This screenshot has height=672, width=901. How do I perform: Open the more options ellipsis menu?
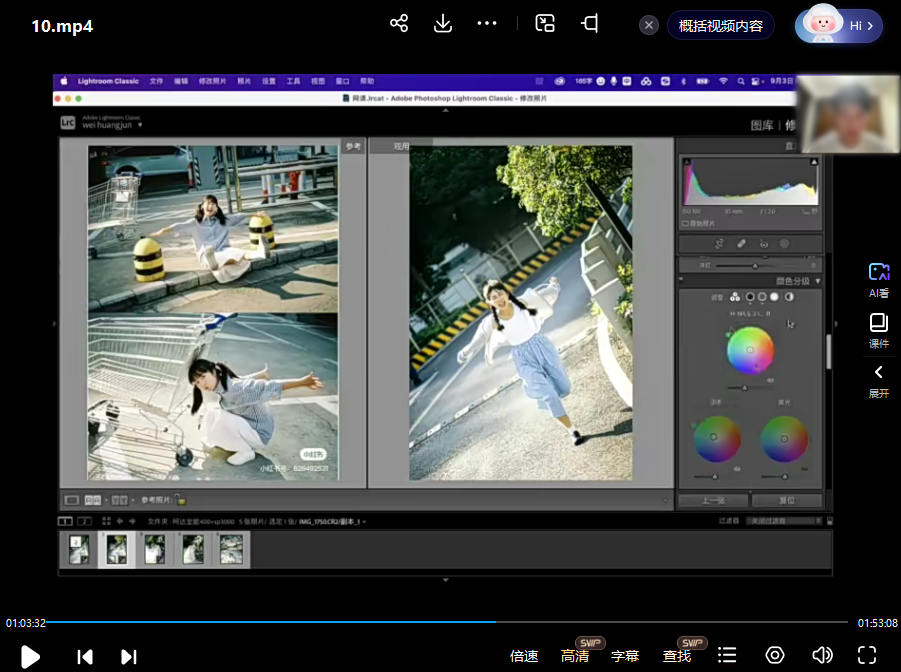487,24
